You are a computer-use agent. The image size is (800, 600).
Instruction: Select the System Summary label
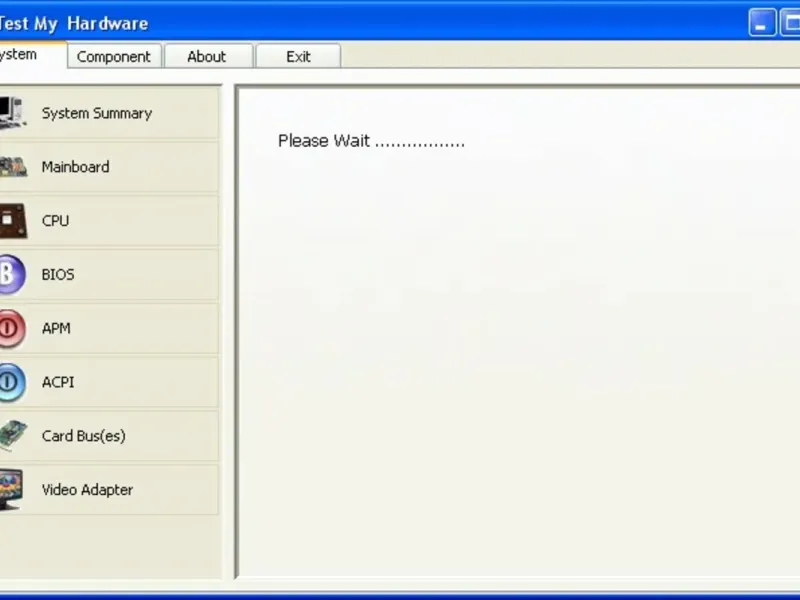97,113
